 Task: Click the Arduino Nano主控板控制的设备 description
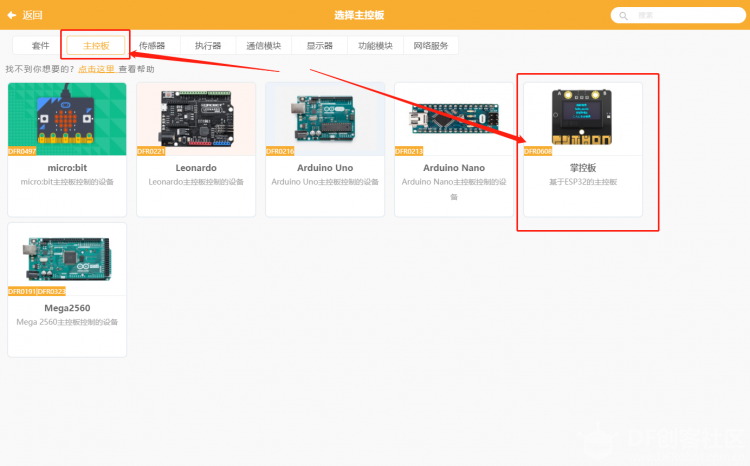tap(454, 189)
